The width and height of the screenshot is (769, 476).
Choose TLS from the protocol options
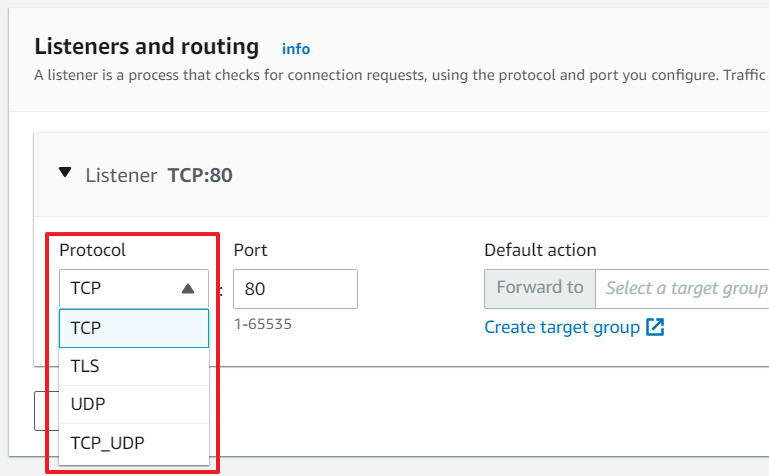(134, 366)
